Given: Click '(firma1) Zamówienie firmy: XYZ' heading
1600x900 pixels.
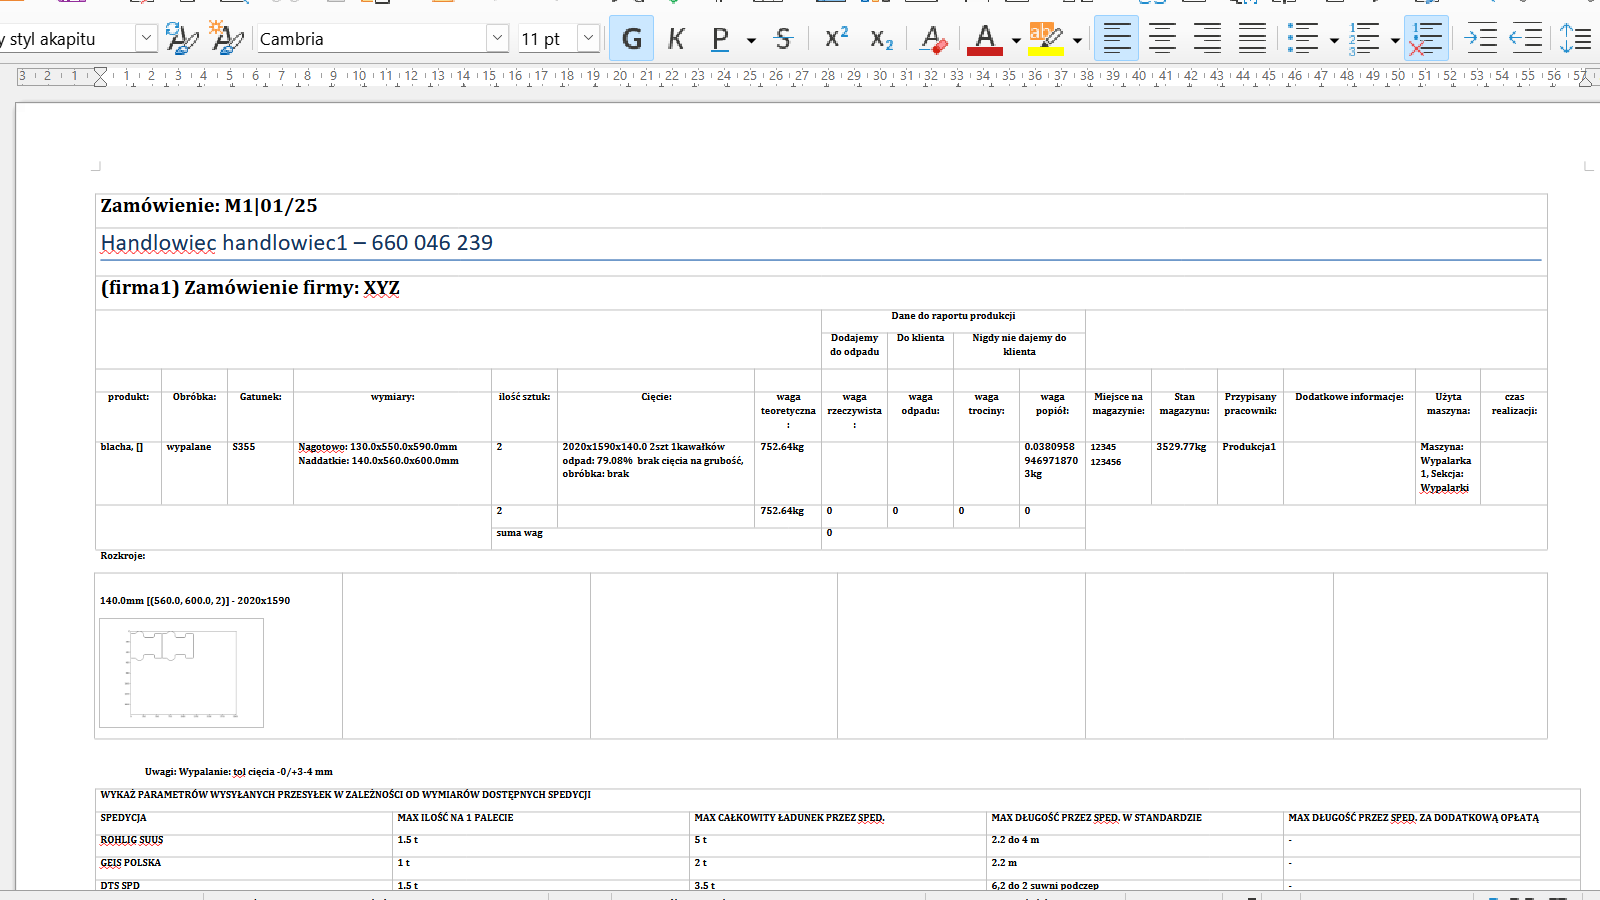Looking at the screenshot, I should (x=250, y=288).
